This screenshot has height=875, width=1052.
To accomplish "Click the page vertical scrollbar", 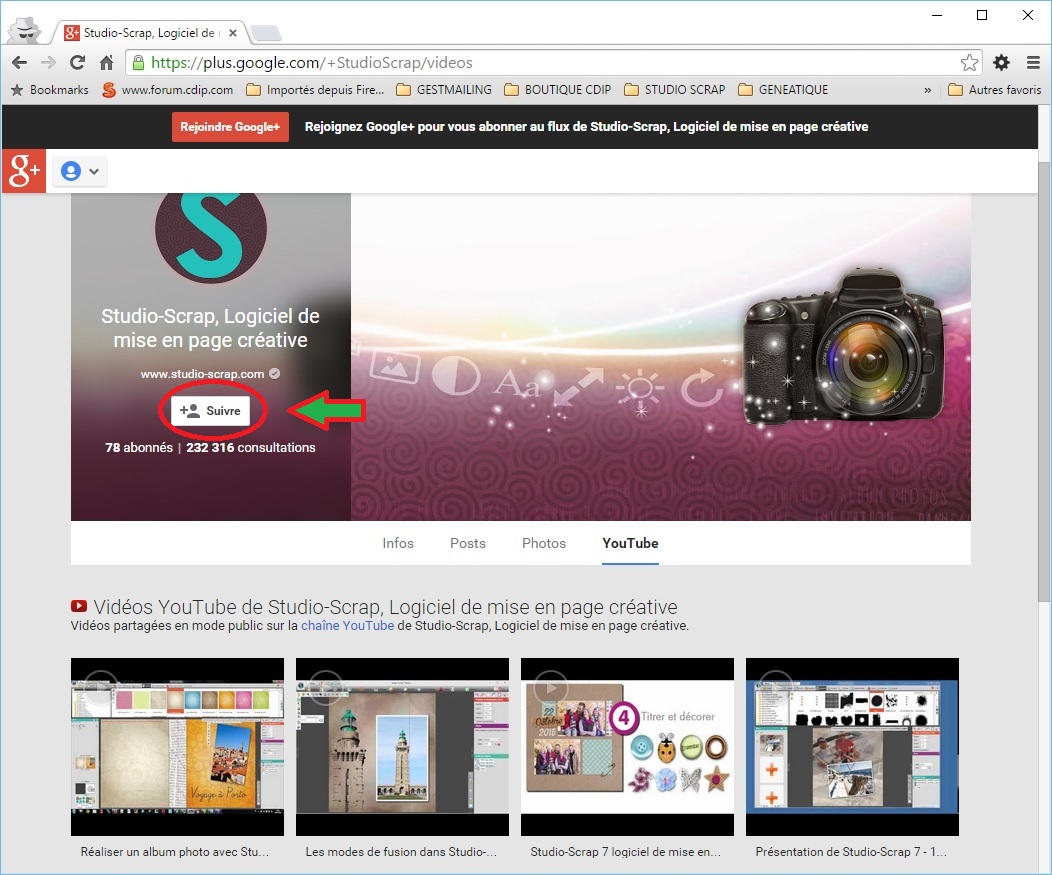I will pyautogui.click(x=1044, y=382).
